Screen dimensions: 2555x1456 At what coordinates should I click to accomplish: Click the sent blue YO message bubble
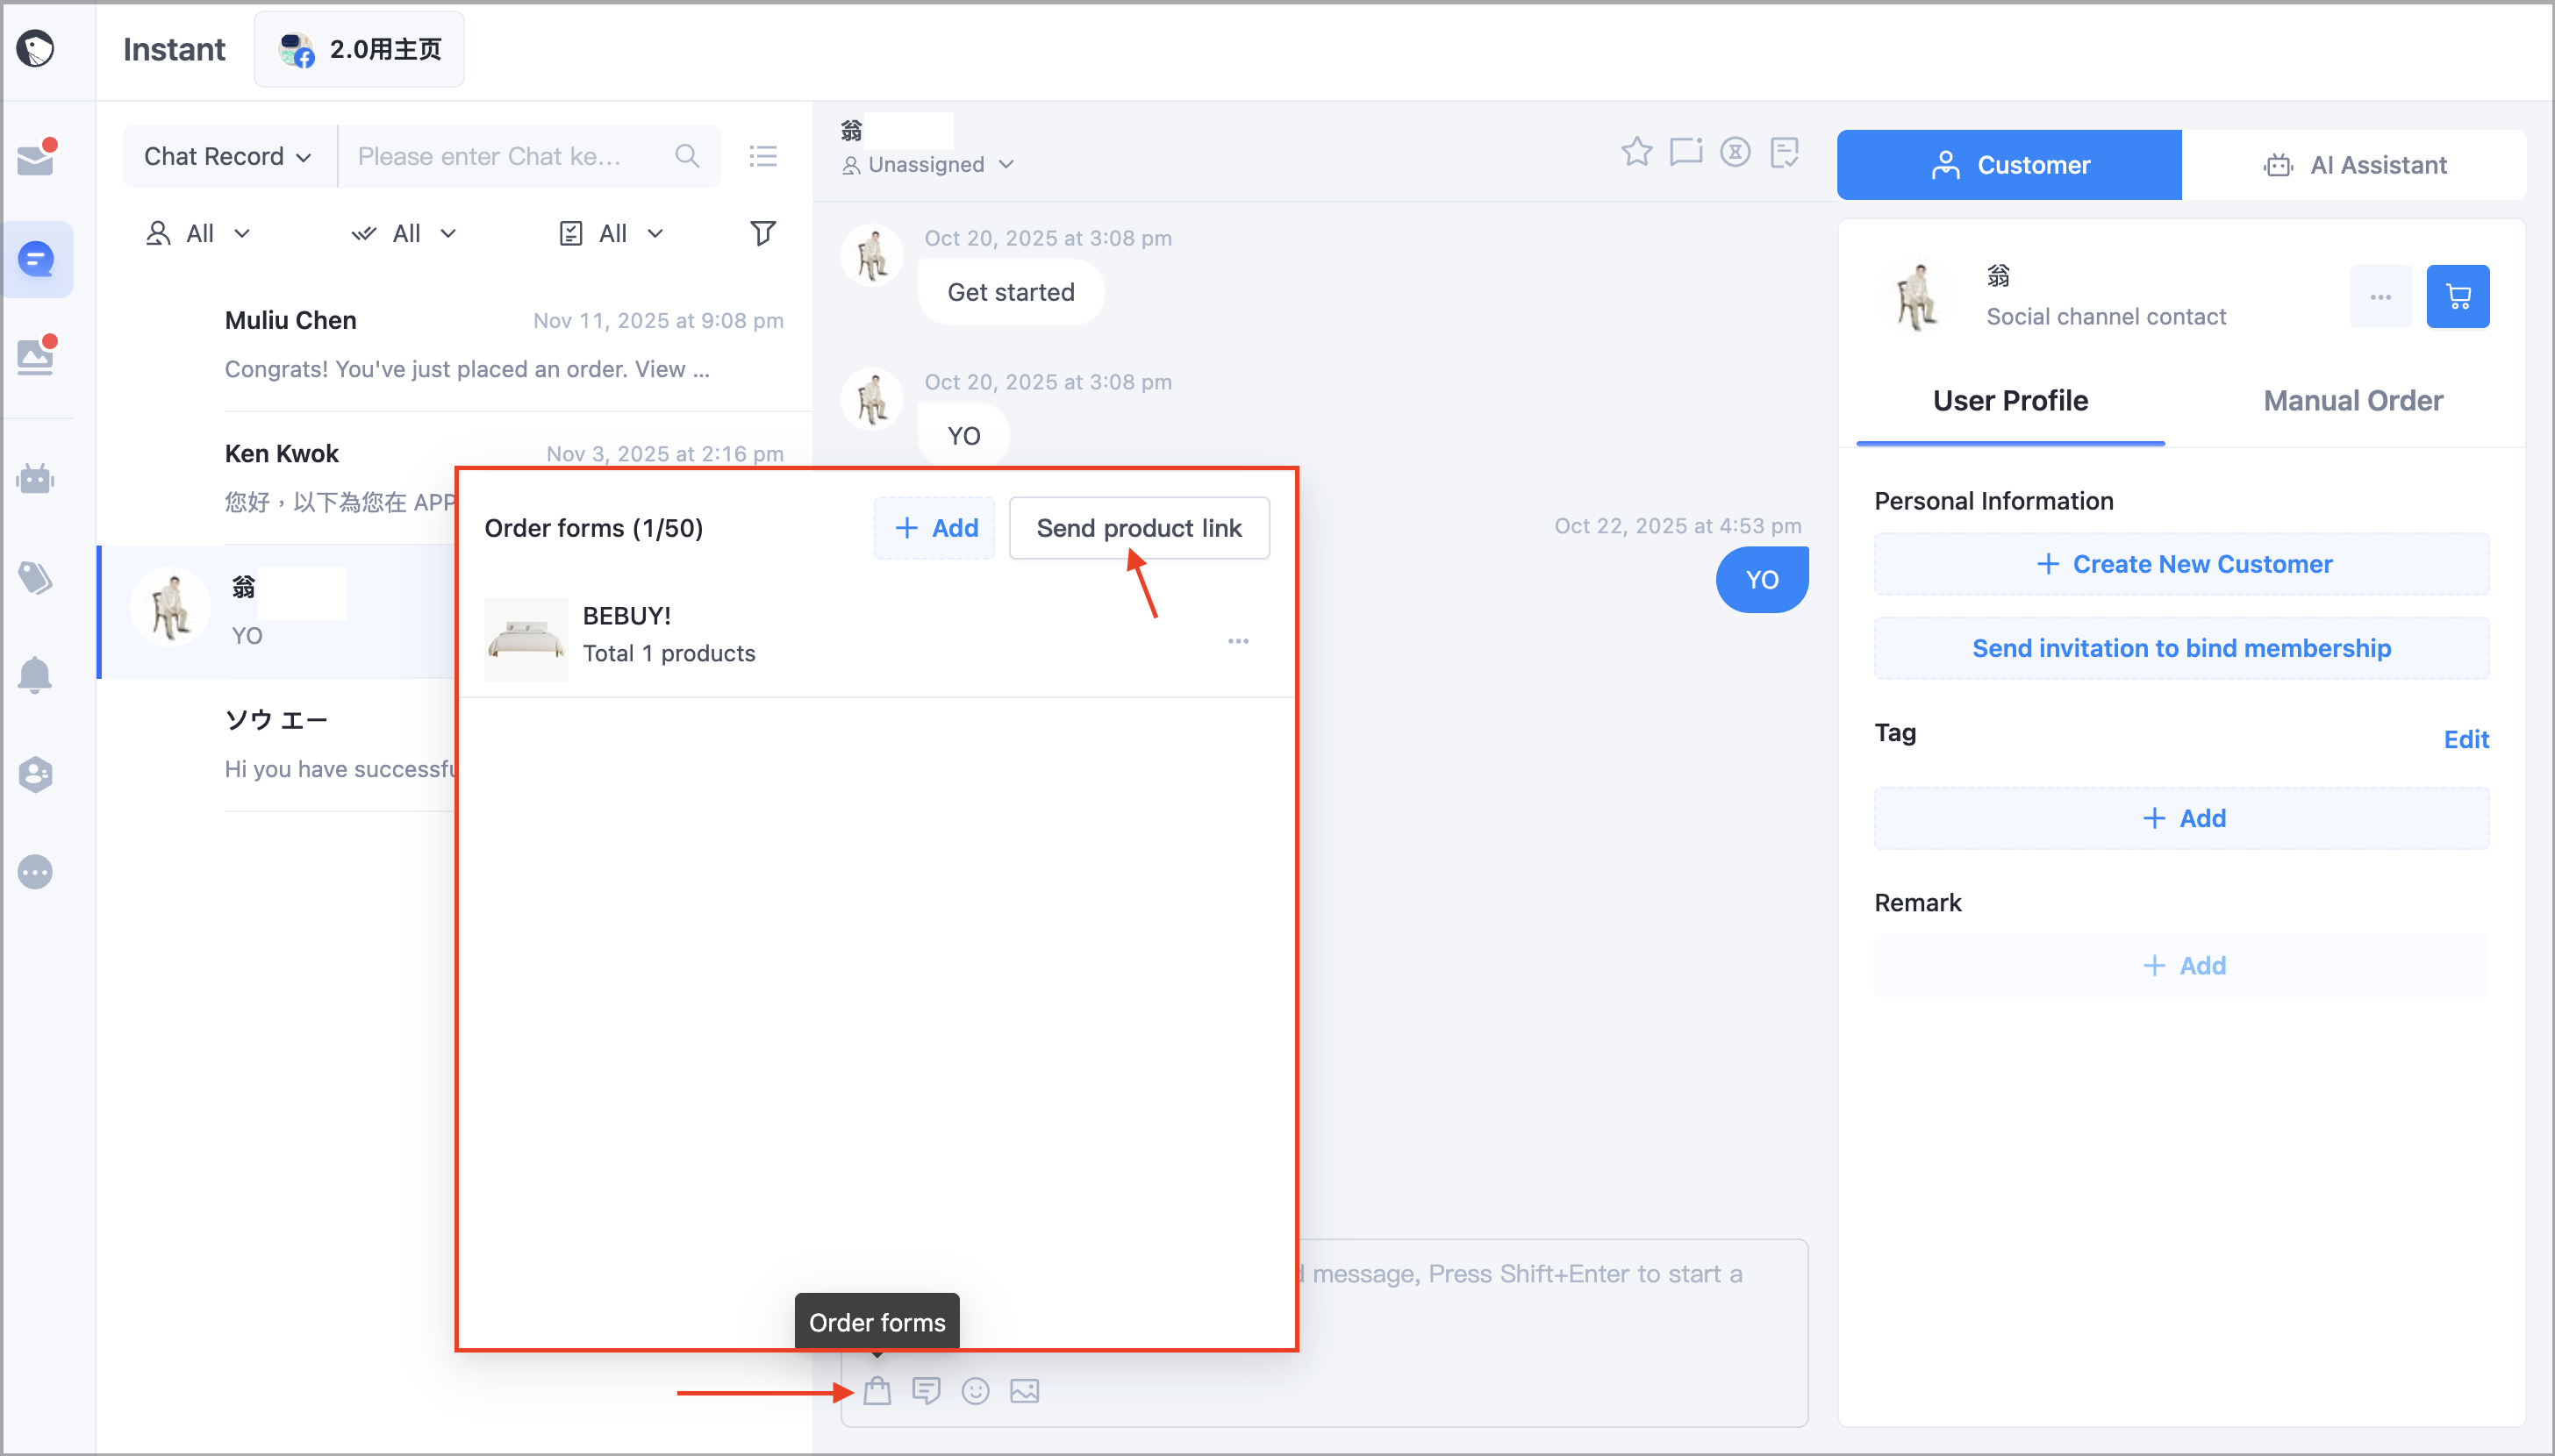pos(1762,580)
